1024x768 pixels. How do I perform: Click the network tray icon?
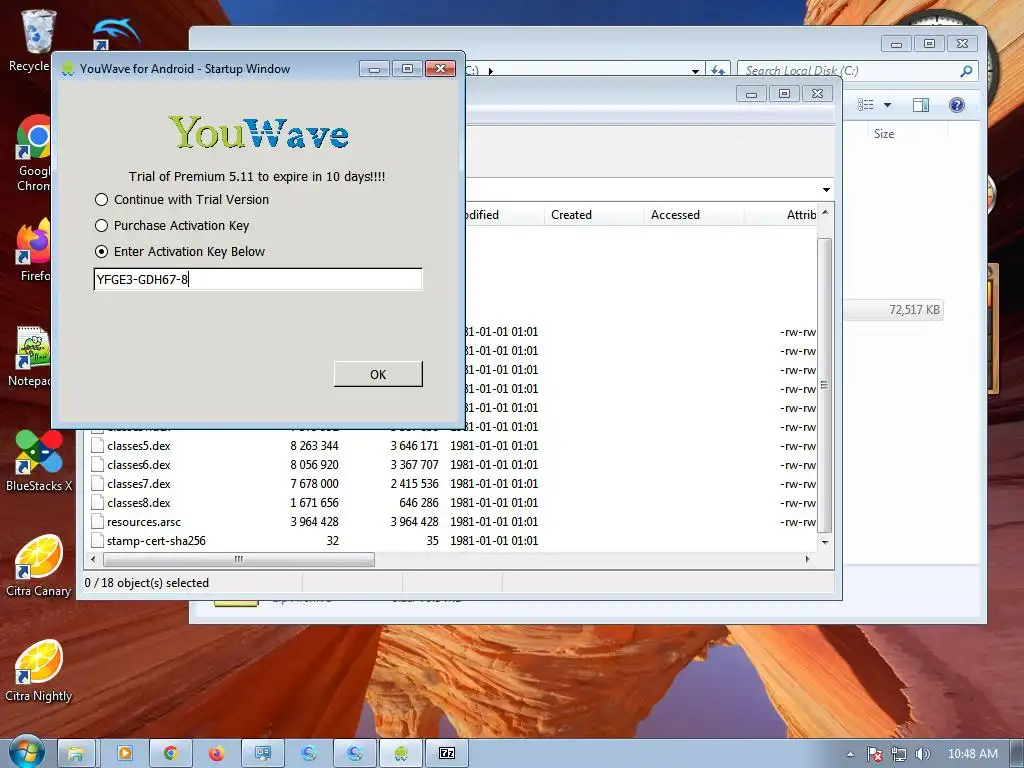(899, 754)
